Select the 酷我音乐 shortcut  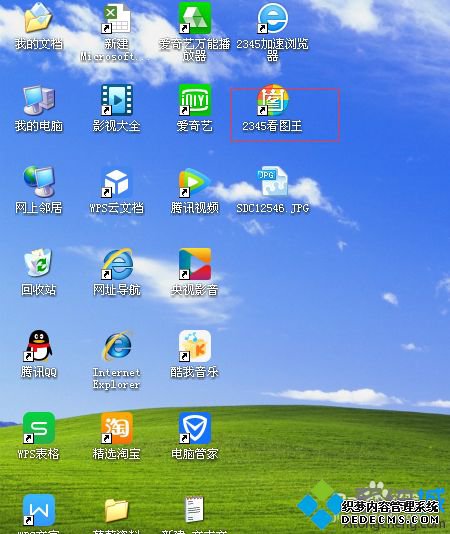pyautogui.click(x=195, y=346)
